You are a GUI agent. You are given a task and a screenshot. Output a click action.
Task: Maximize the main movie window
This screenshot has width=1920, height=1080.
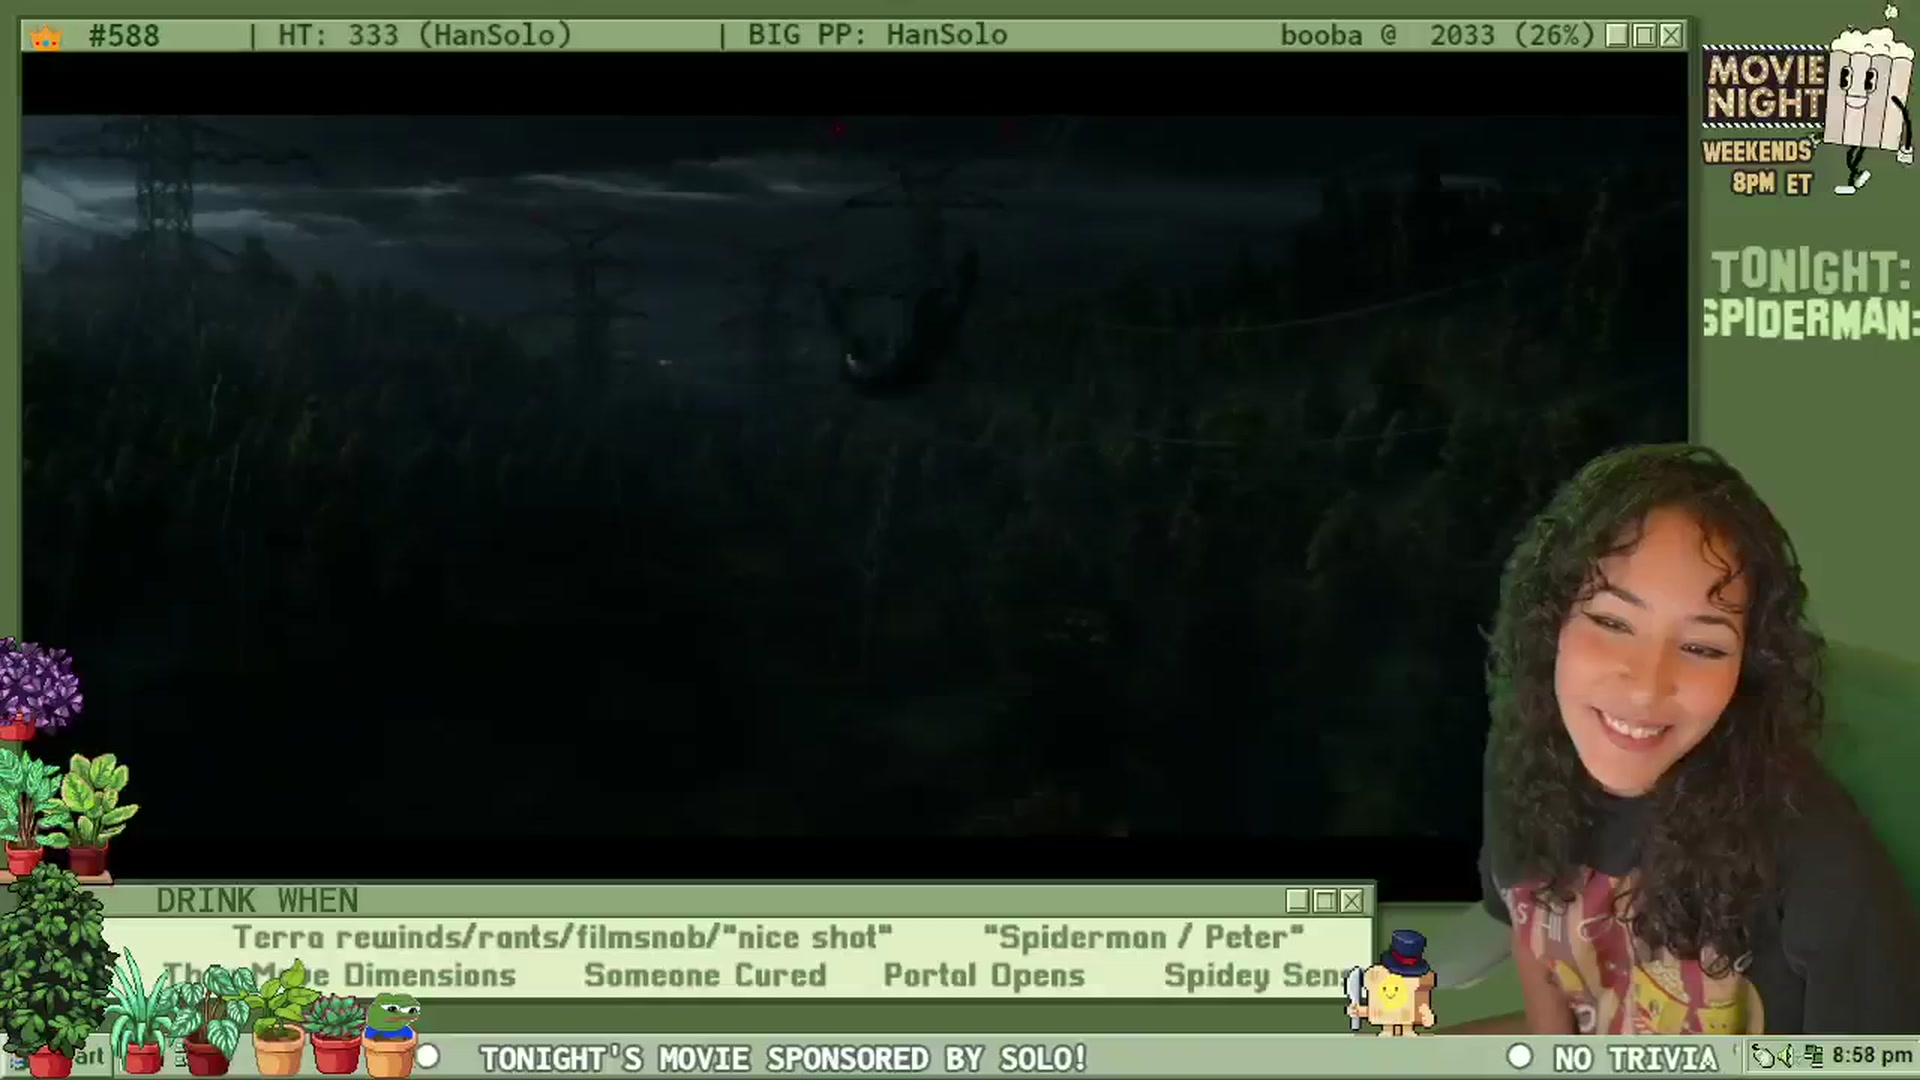(1644, 36)
